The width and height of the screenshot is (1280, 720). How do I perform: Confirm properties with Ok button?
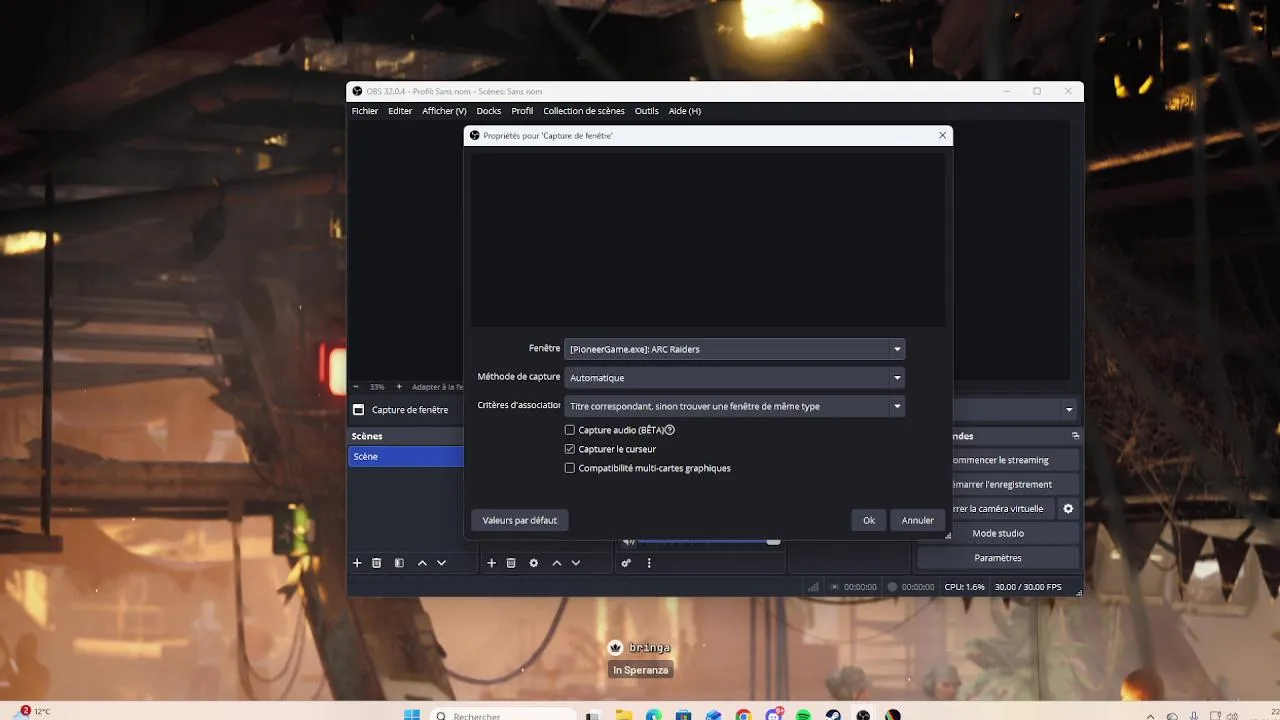[869, 520]
